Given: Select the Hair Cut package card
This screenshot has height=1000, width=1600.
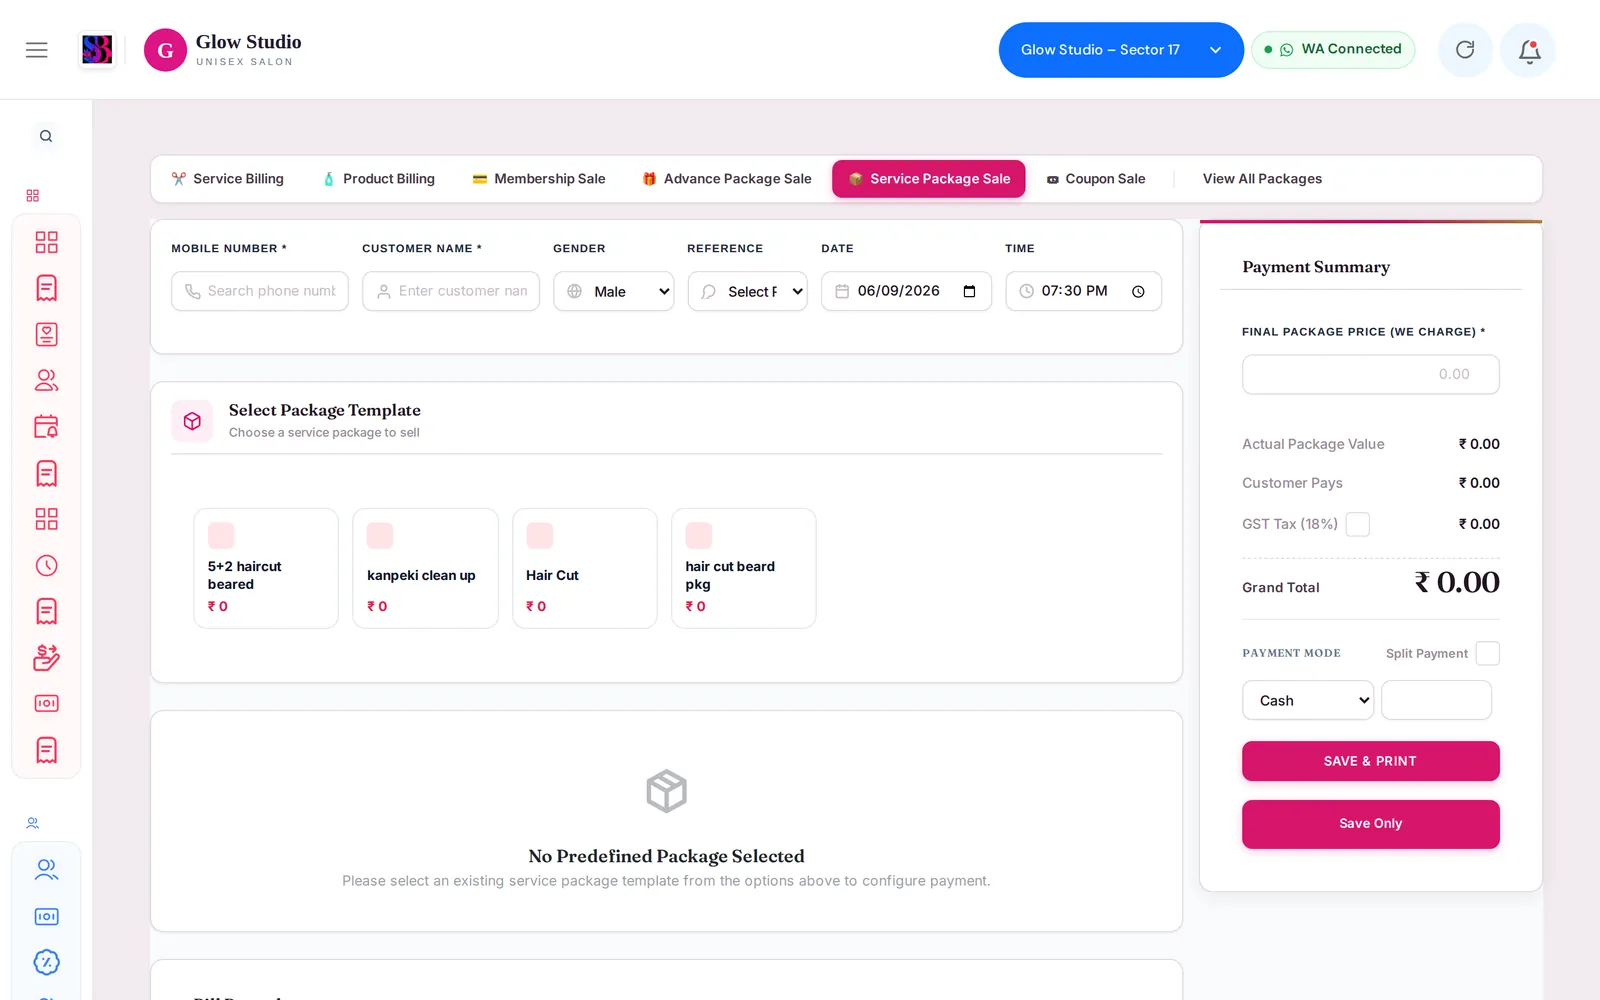Looking at the screenshot, I should coord(585,568).
